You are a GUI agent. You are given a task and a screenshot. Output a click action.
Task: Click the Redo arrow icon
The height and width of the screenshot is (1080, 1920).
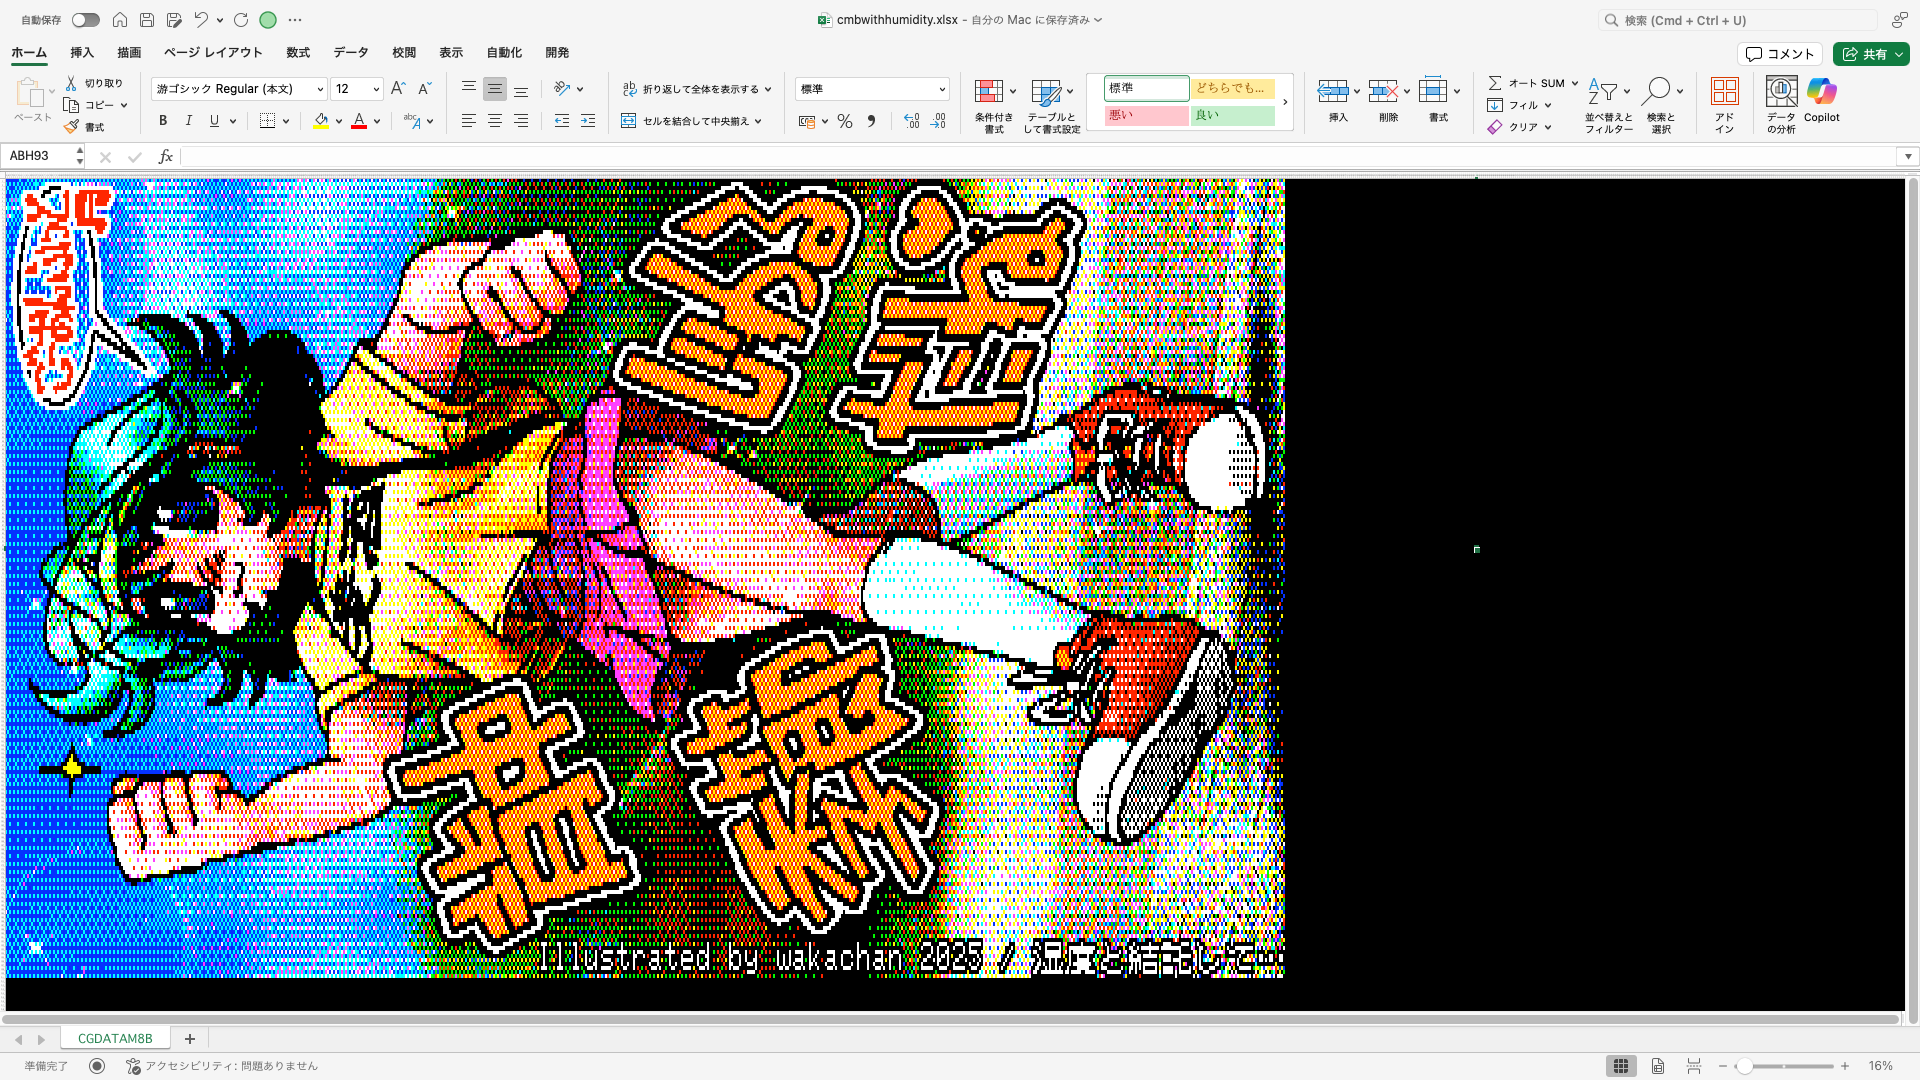(x=241, y=20)
